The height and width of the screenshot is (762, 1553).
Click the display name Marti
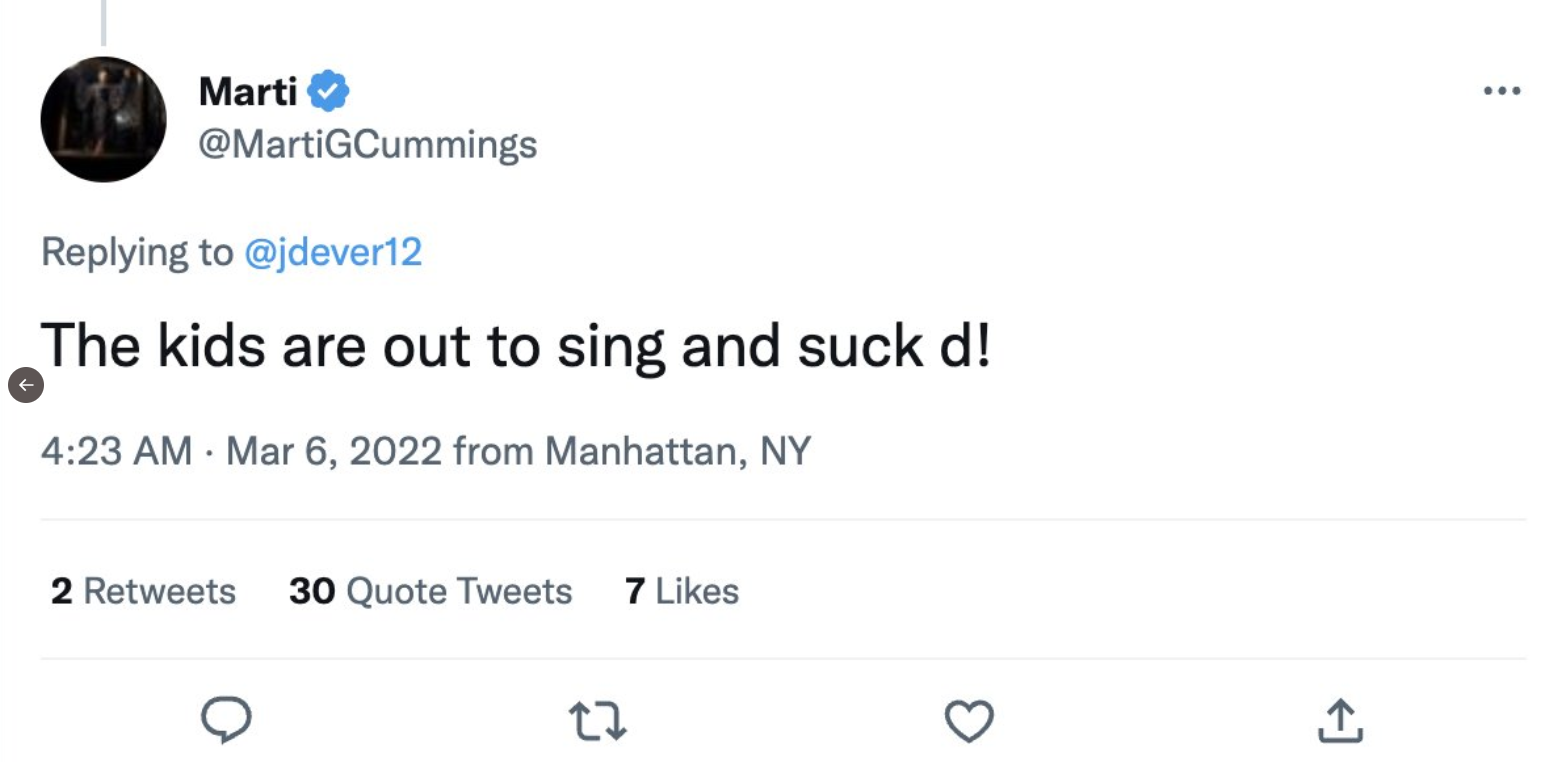(248, 92)
